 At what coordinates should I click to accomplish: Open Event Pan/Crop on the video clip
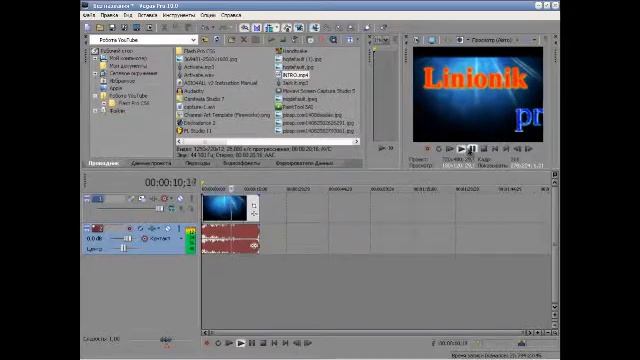(254, 206)
